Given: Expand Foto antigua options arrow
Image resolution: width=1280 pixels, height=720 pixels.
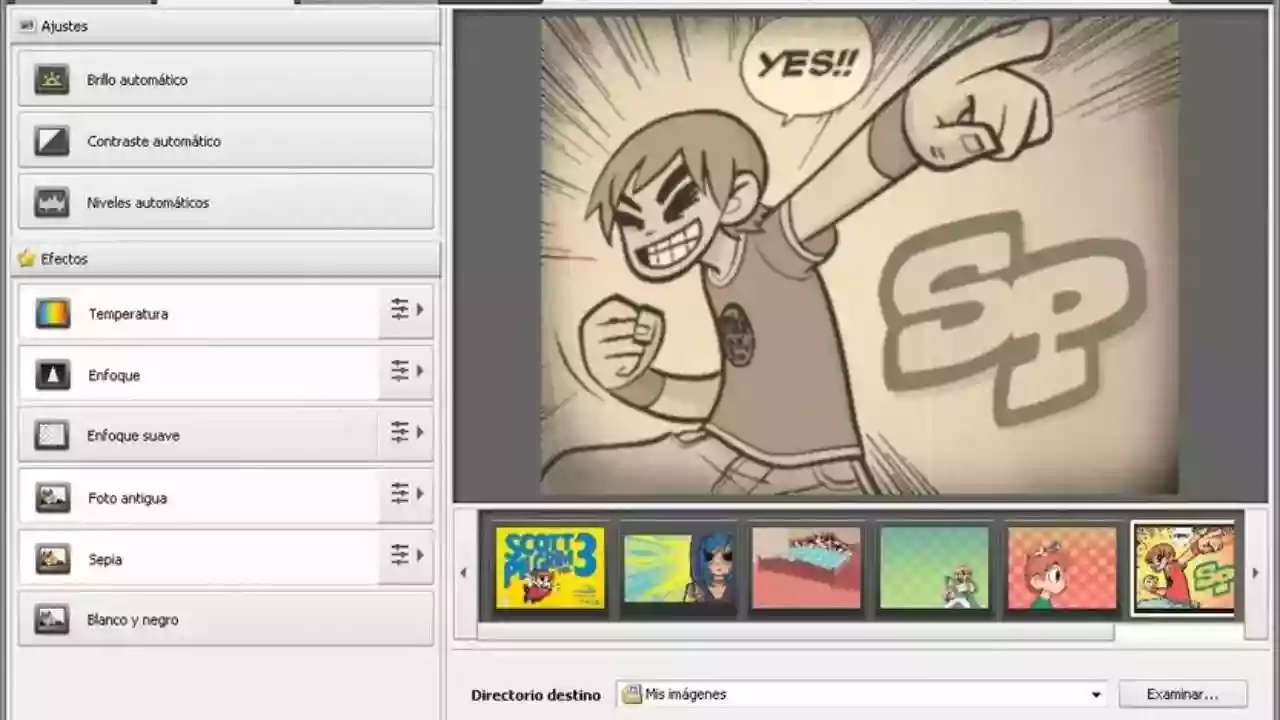Looking at the screenshot, I should [421, 493].
